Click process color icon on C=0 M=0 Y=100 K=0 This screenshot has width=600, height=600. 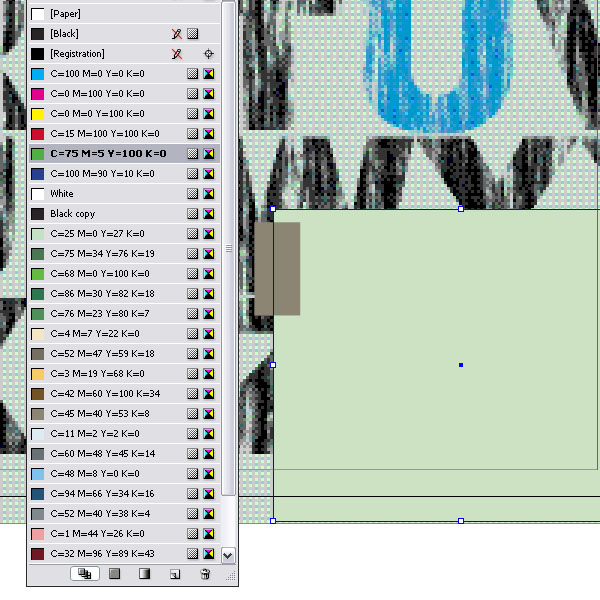pos(192,114)
